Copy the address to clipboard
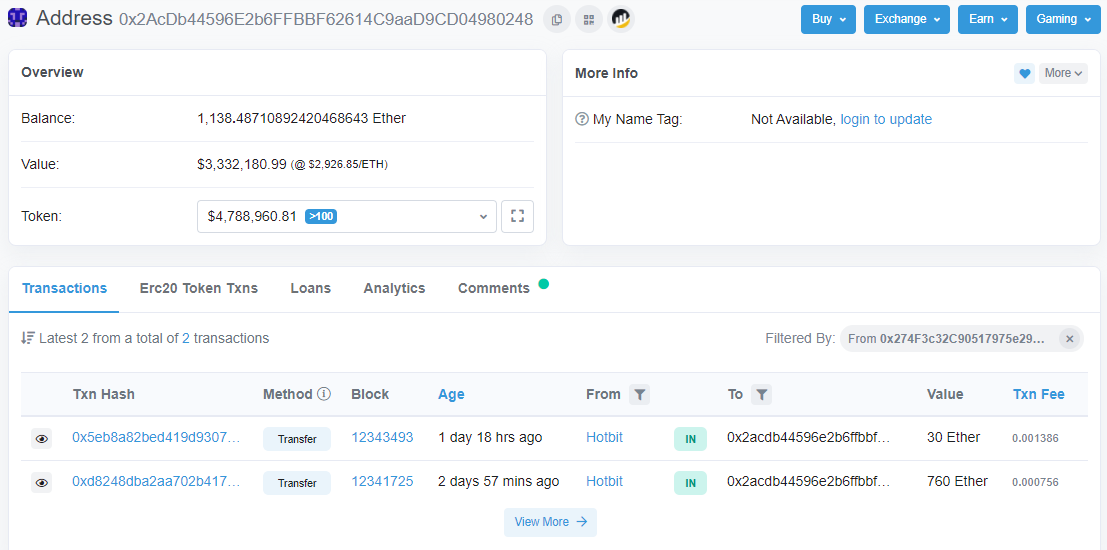The height and width of the screenshot is (550, 1107). (x=557, y=19)
